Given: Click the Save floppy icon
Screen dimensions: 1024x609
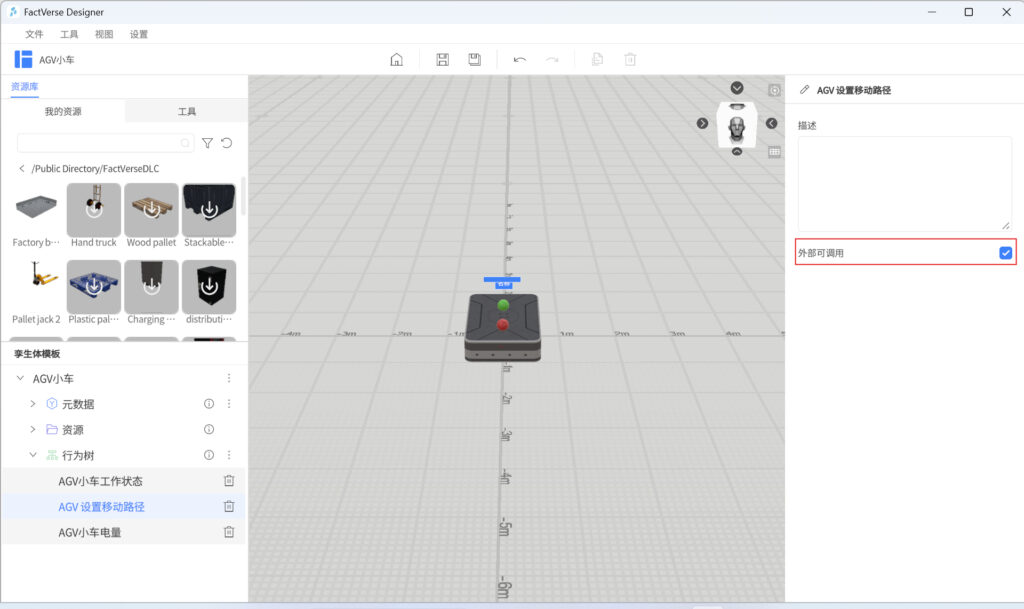Looking at the screenshot, I should point(442,59).
